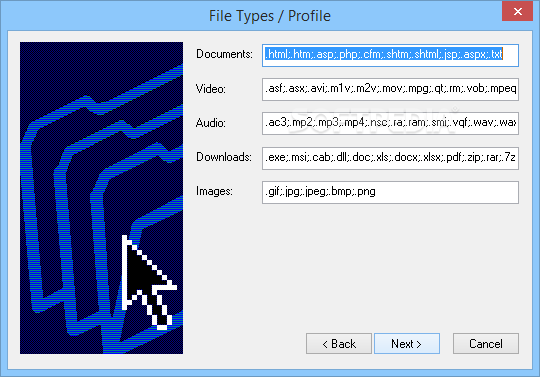Click the Video: label
Viewport: 540px width, 377px height.
(210, 89)
